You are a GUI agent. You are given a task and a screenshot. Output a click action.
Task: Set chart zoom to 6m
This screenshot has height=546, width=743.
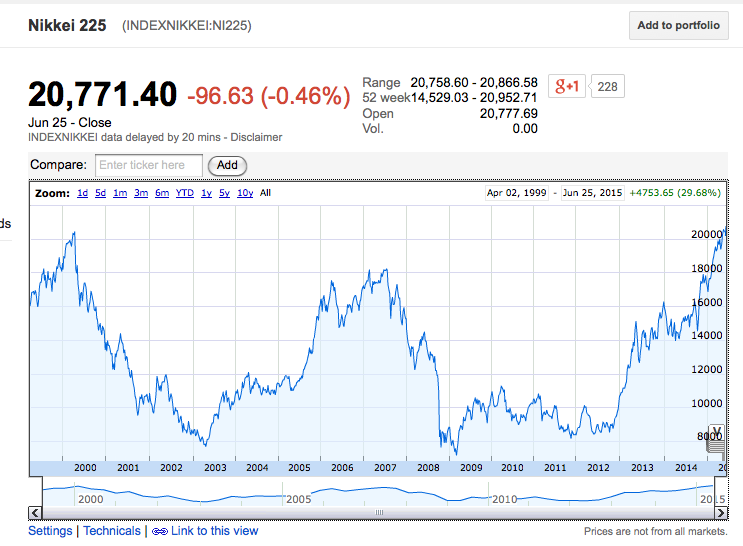[x=162, y=193]
